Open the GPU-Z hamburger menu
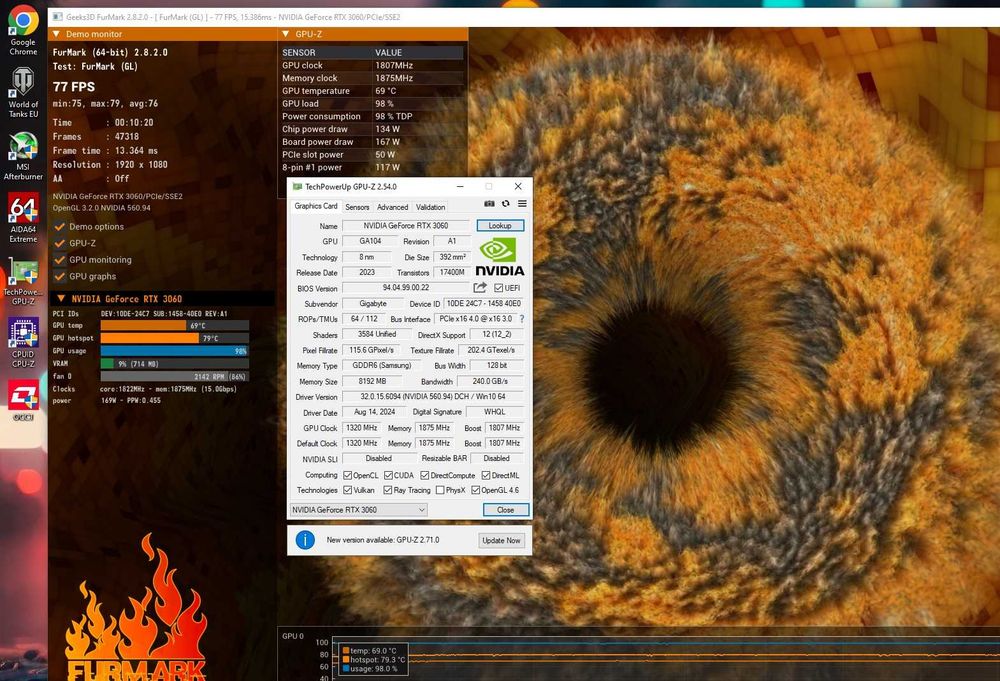 (x=522, y=204)
